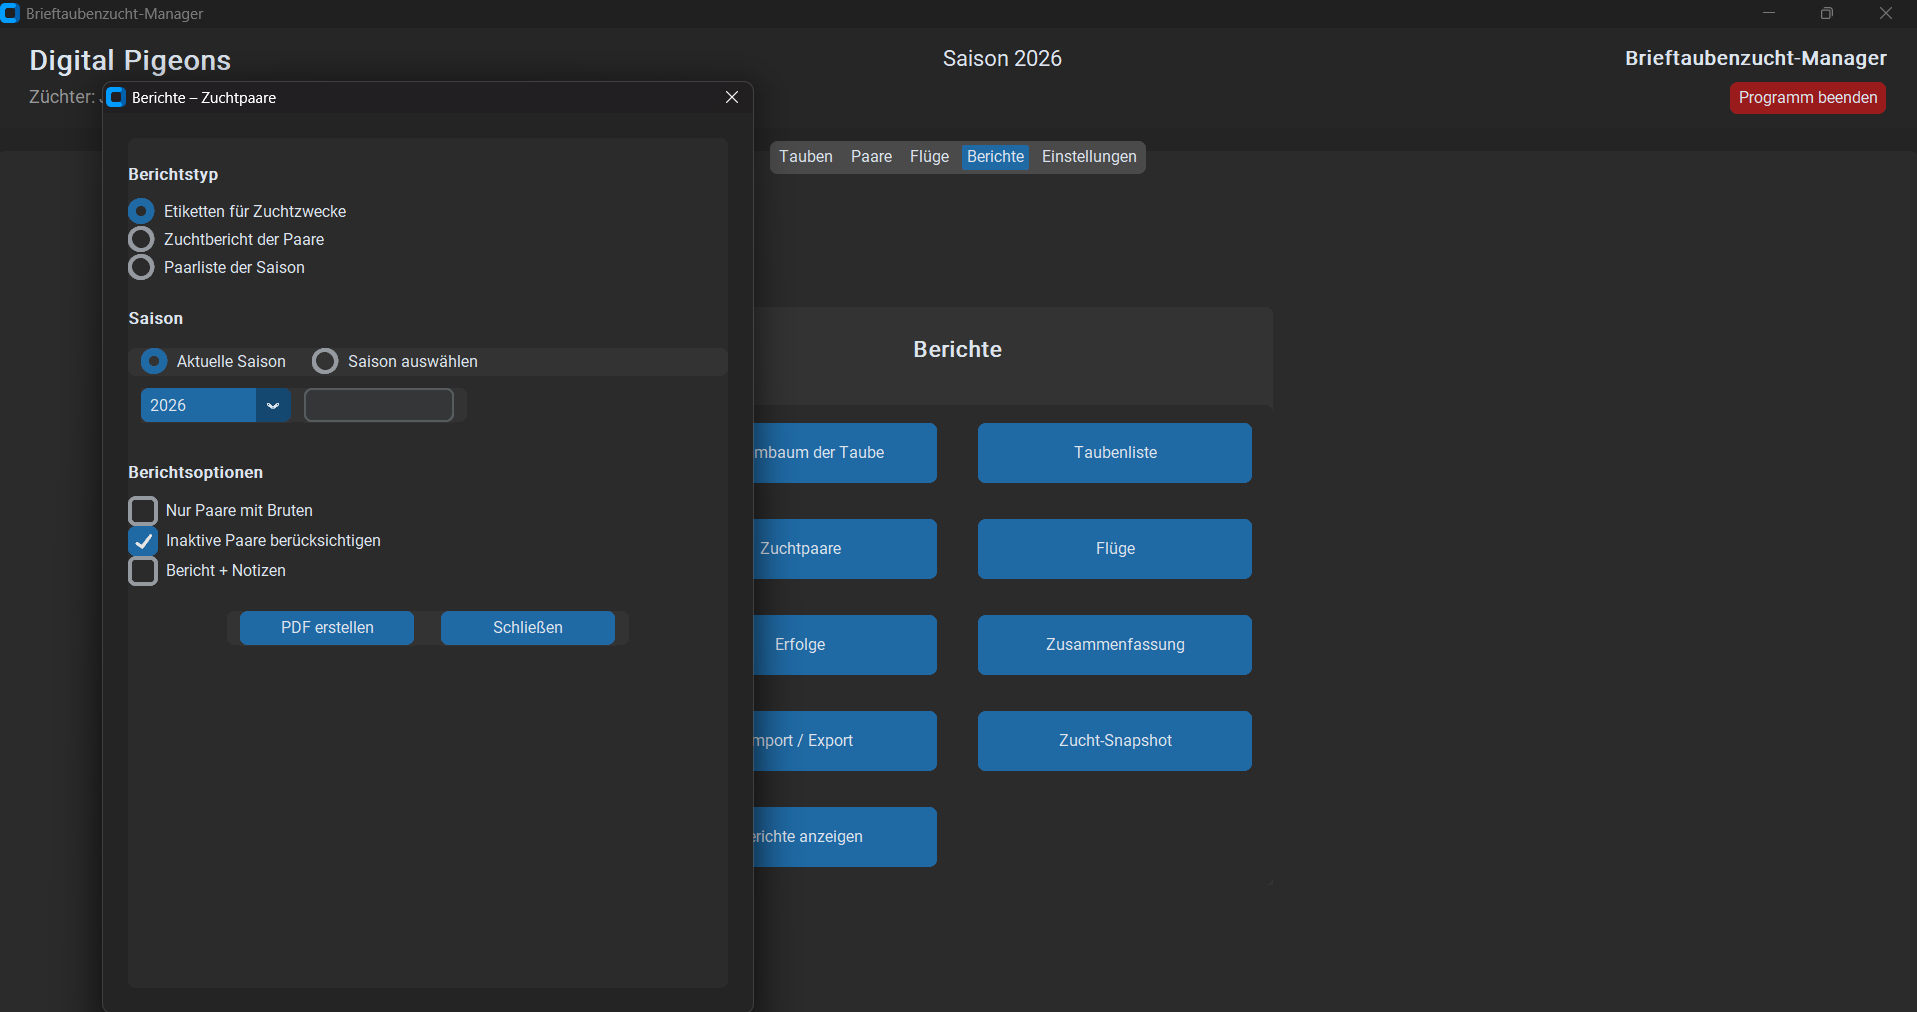Open the 2026 season dropdown
This screenshot has width=1917, height=1012.
click(x=215, y=405)
